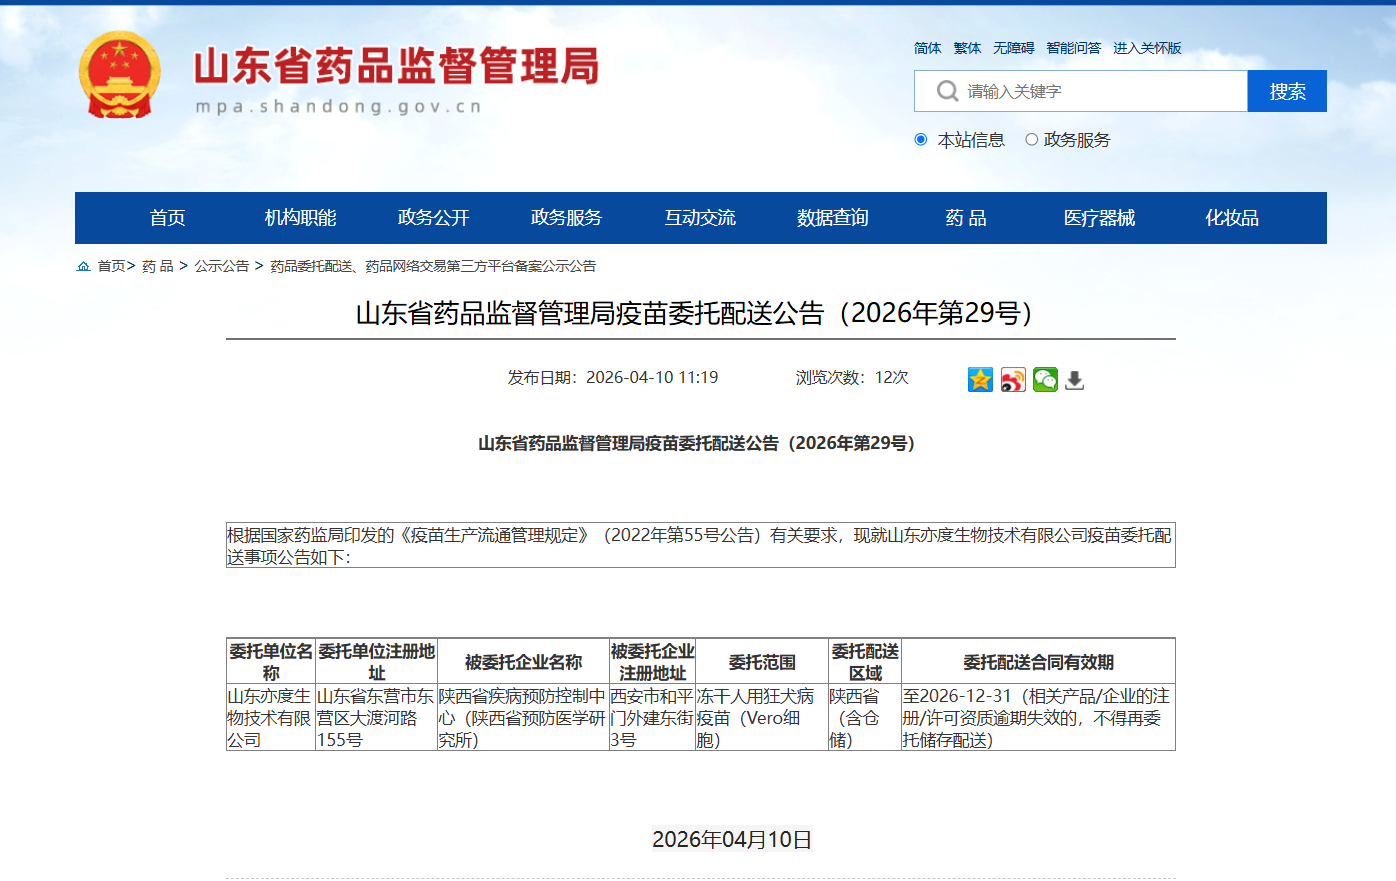1396x881 pixels.
Task: Select the 本站信息 radio button
Action: coord(921,140)
